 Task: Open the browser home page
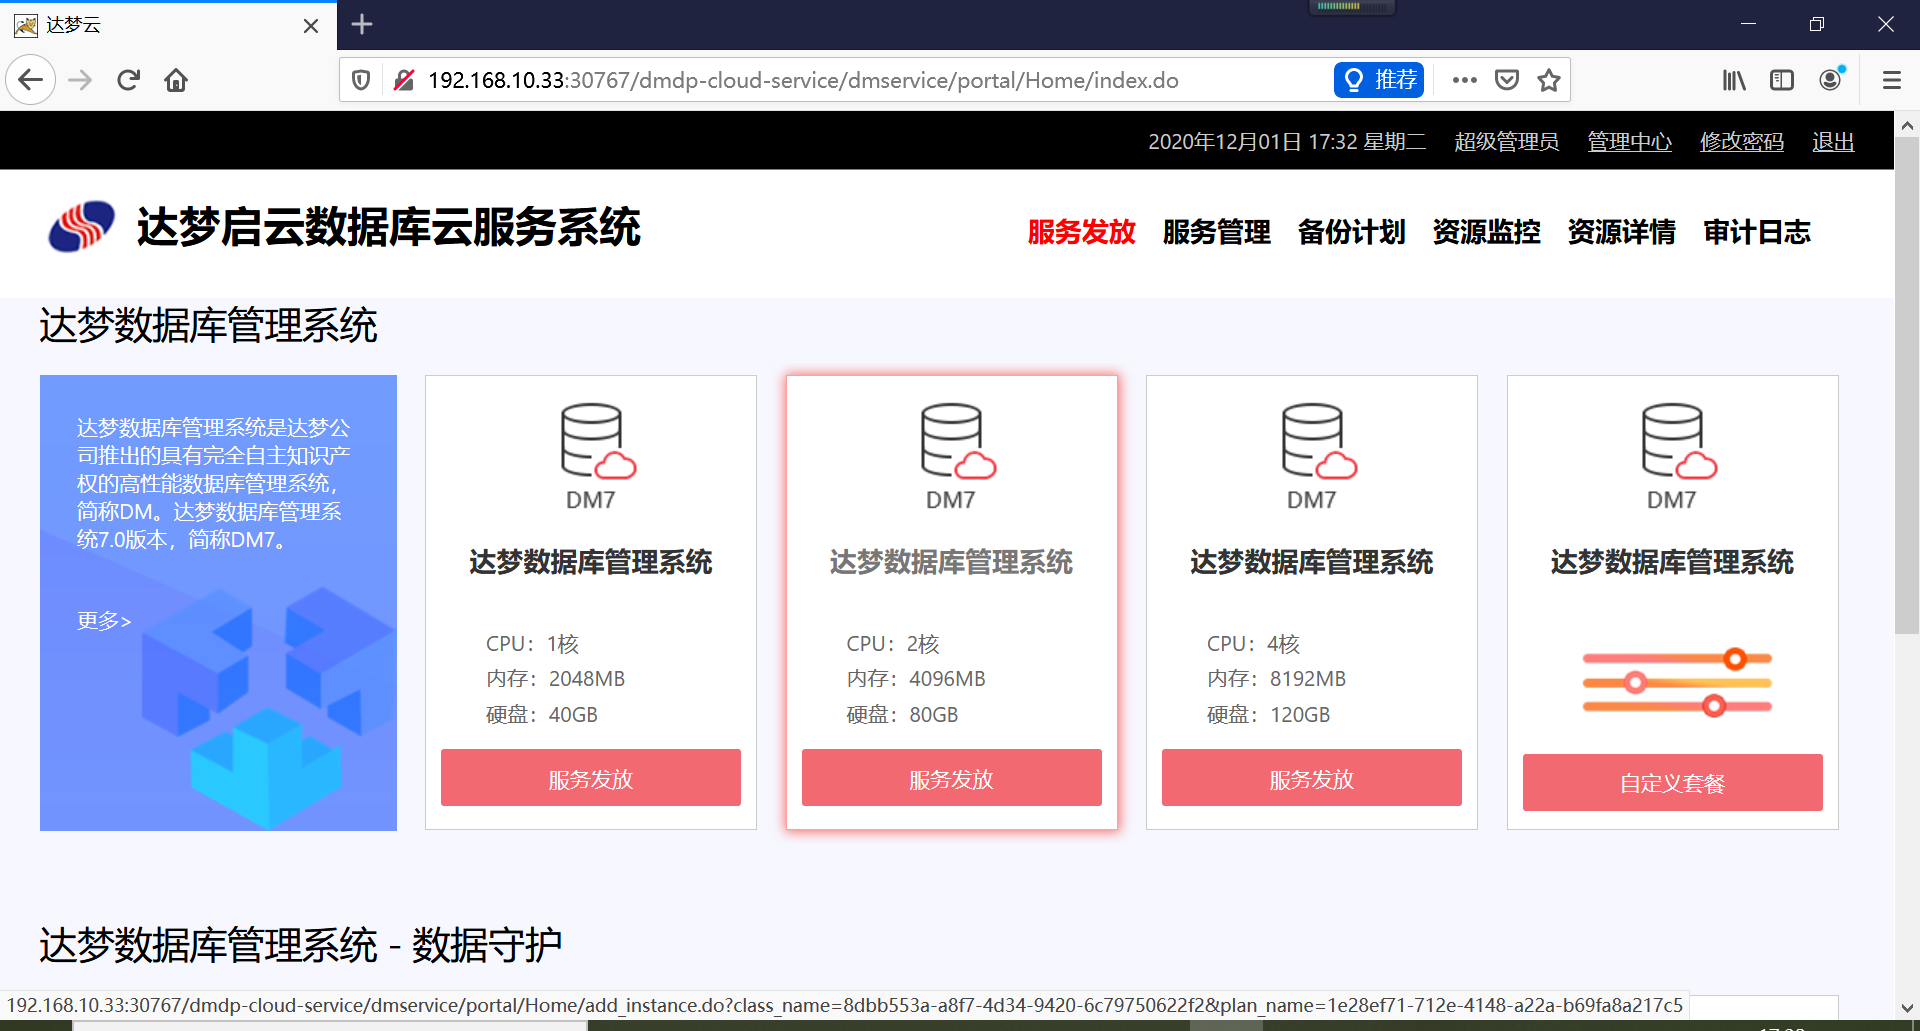click(x=176, y=80)
